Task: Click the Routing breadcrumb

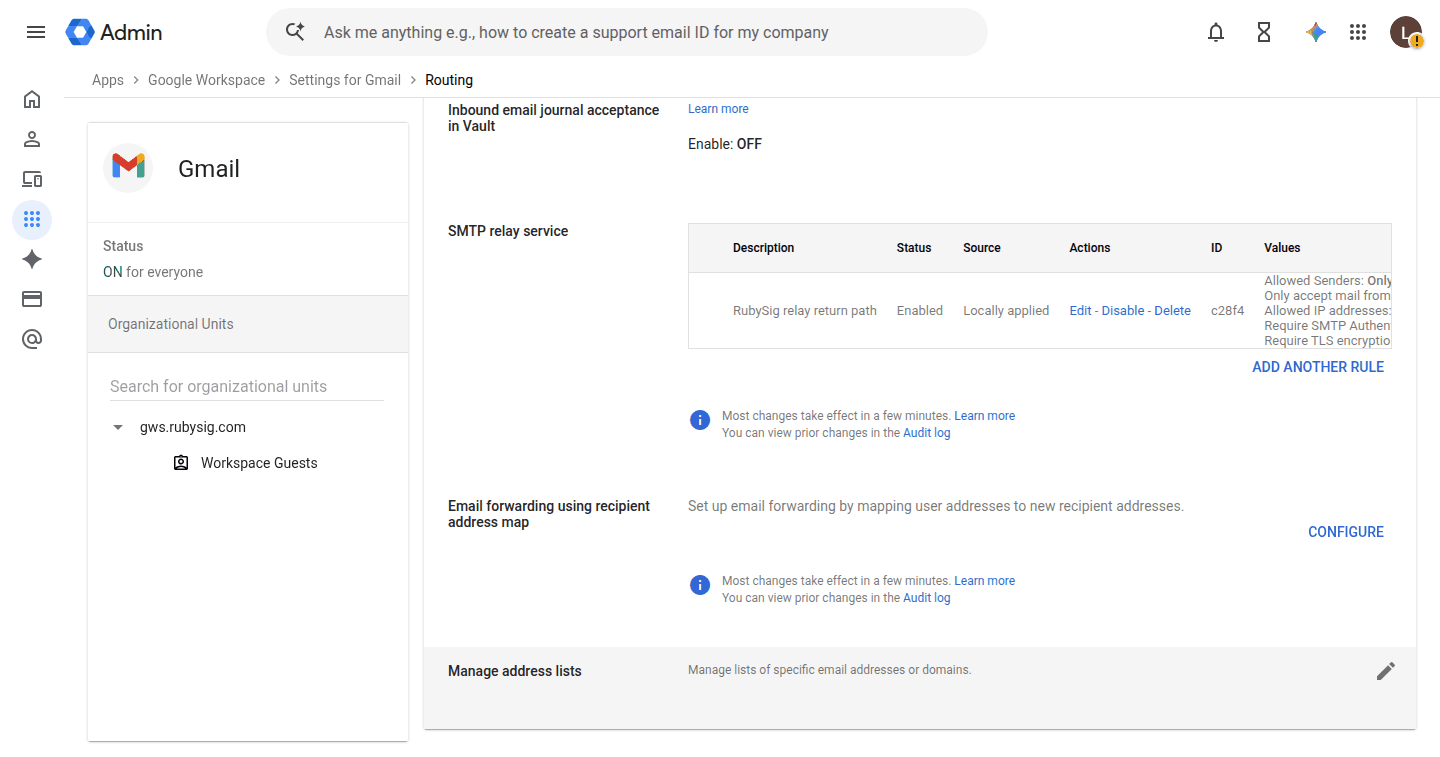Action: pos(449,80)
